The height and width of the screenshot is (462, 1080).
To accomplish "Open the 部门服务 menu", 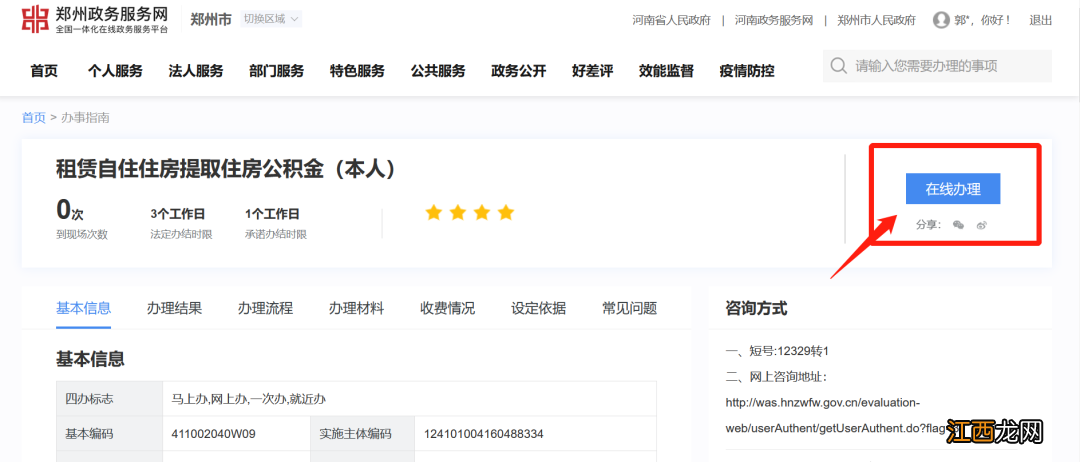I will [x=277, y=70].
